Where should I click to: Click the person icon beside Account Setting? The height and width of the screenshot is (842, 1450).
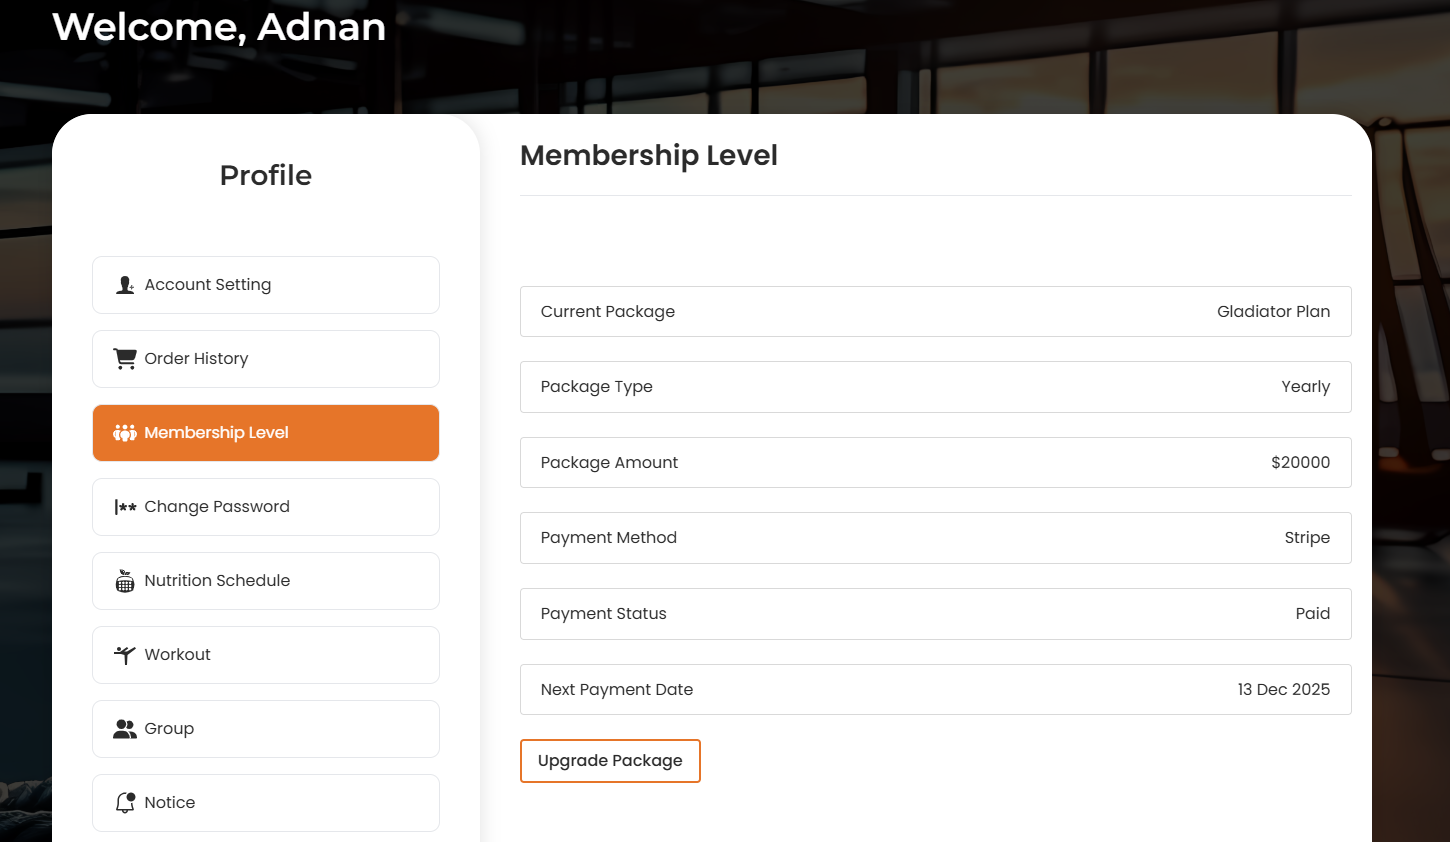[x=124, y=284]
